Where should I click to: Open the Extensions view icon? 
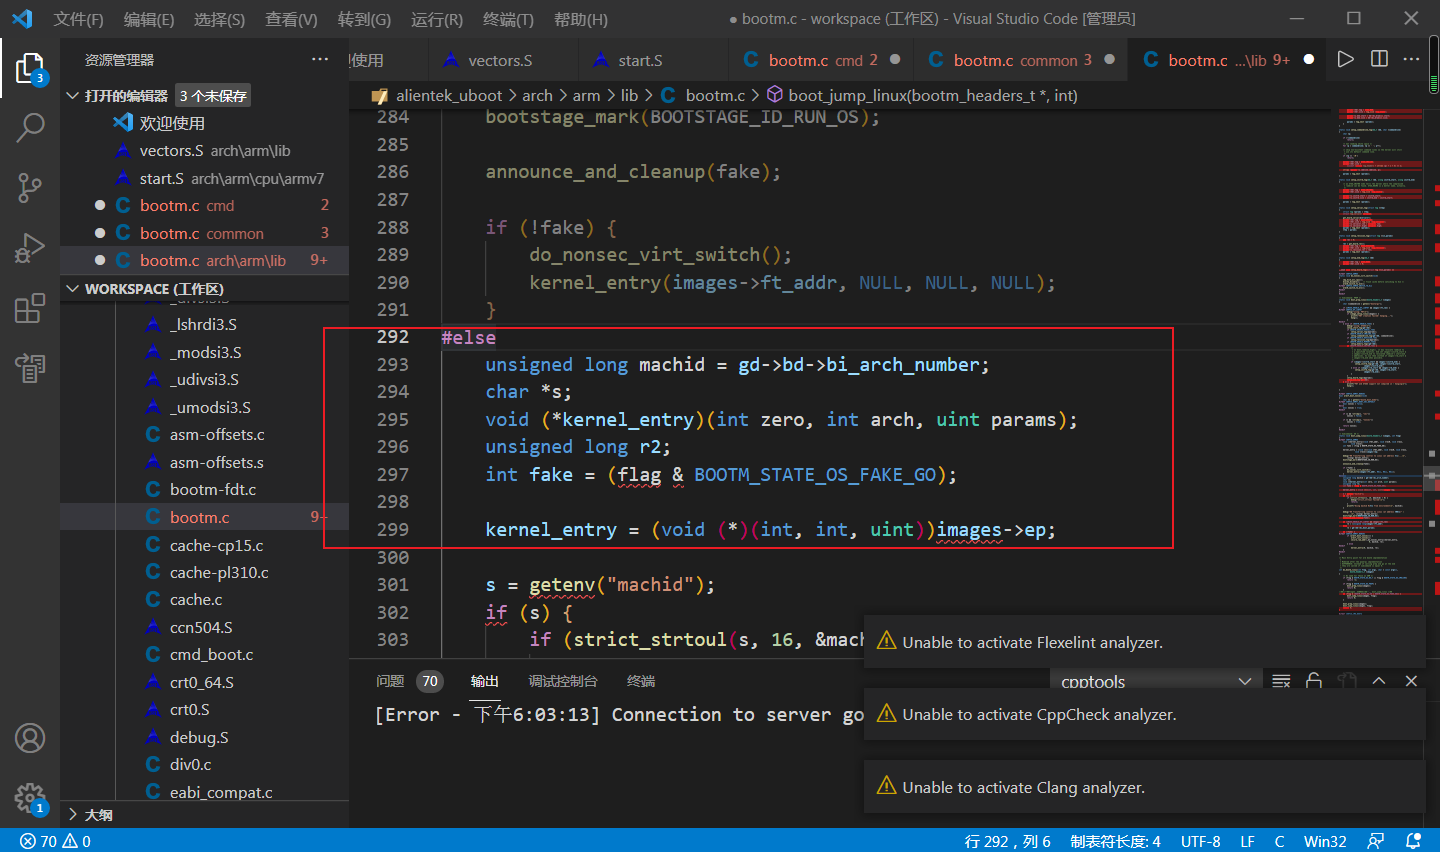30,308
